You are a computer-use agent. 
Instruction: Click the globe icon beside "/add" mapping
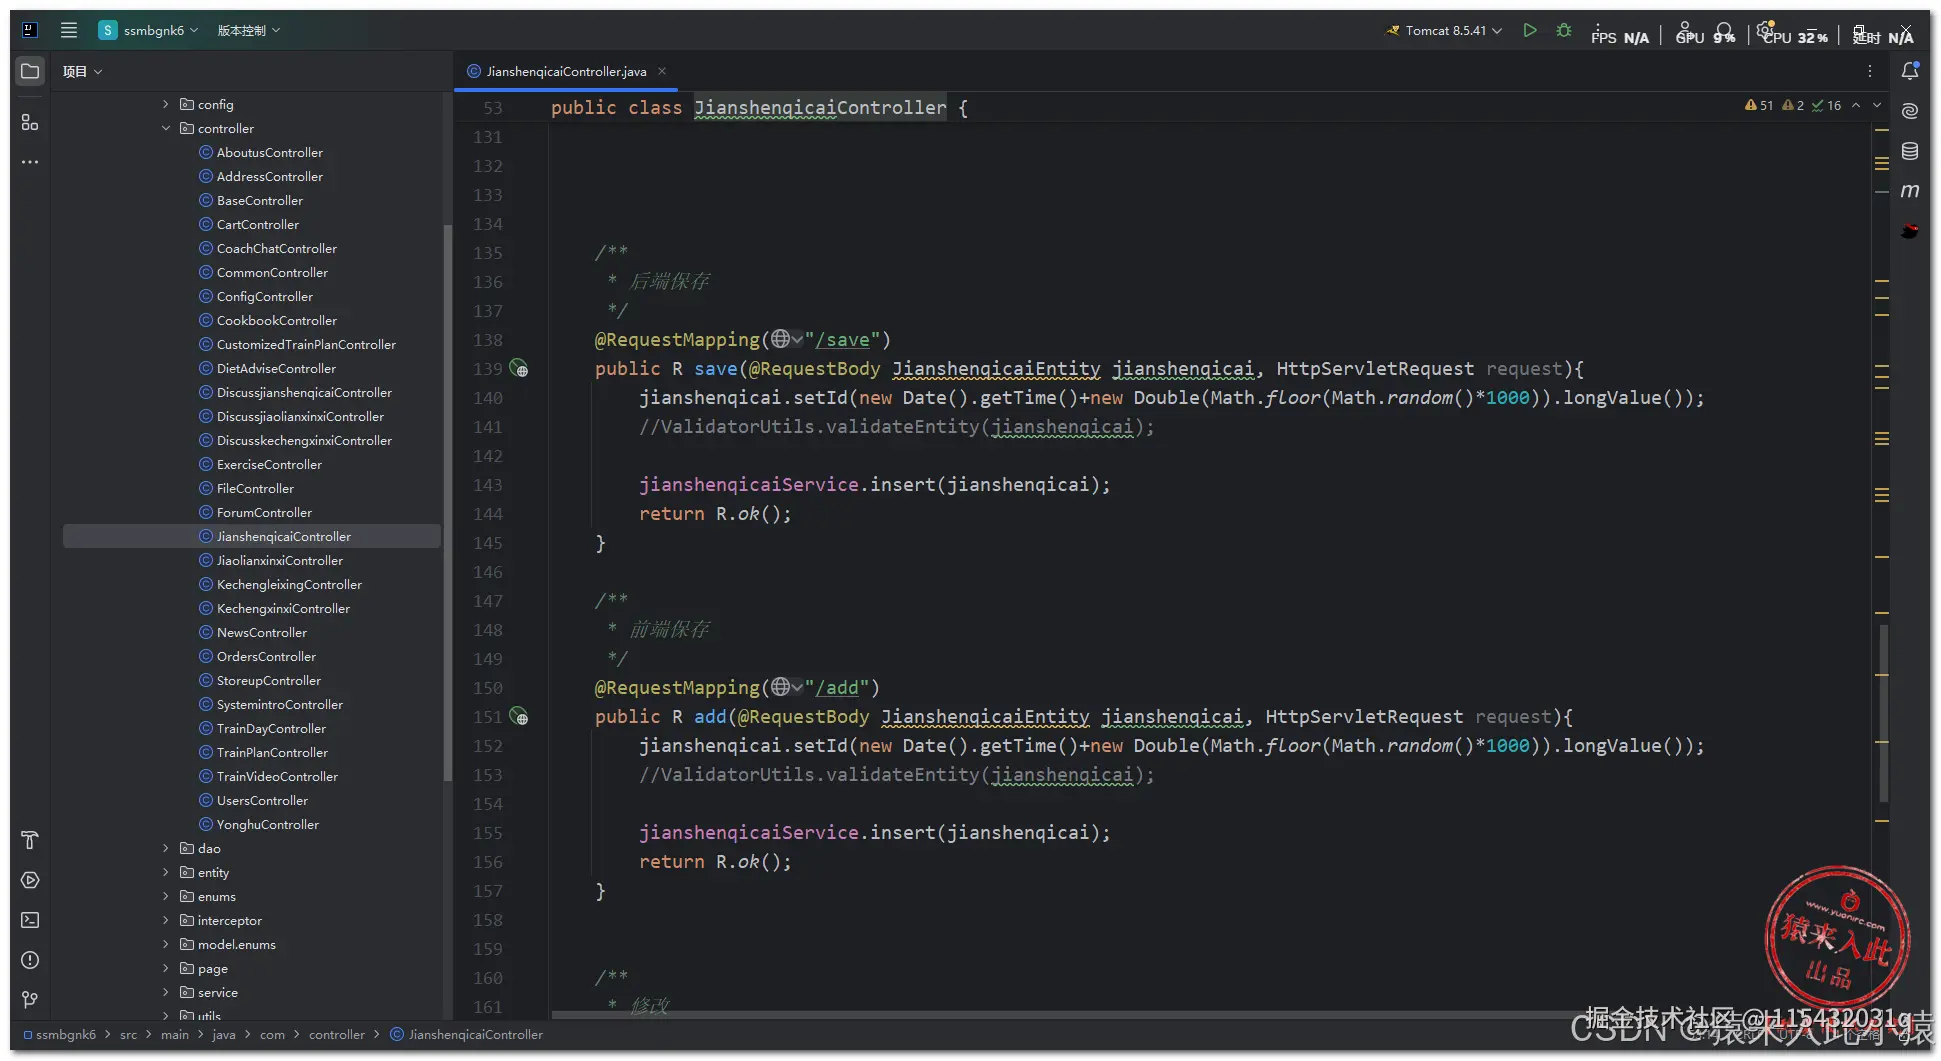click(x=786, y=687)
